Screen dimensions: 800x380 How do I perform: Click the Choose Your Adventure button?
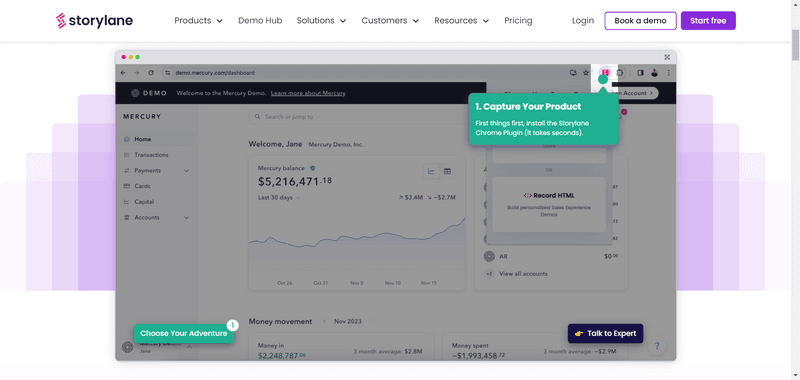click(x=184, y=334)
